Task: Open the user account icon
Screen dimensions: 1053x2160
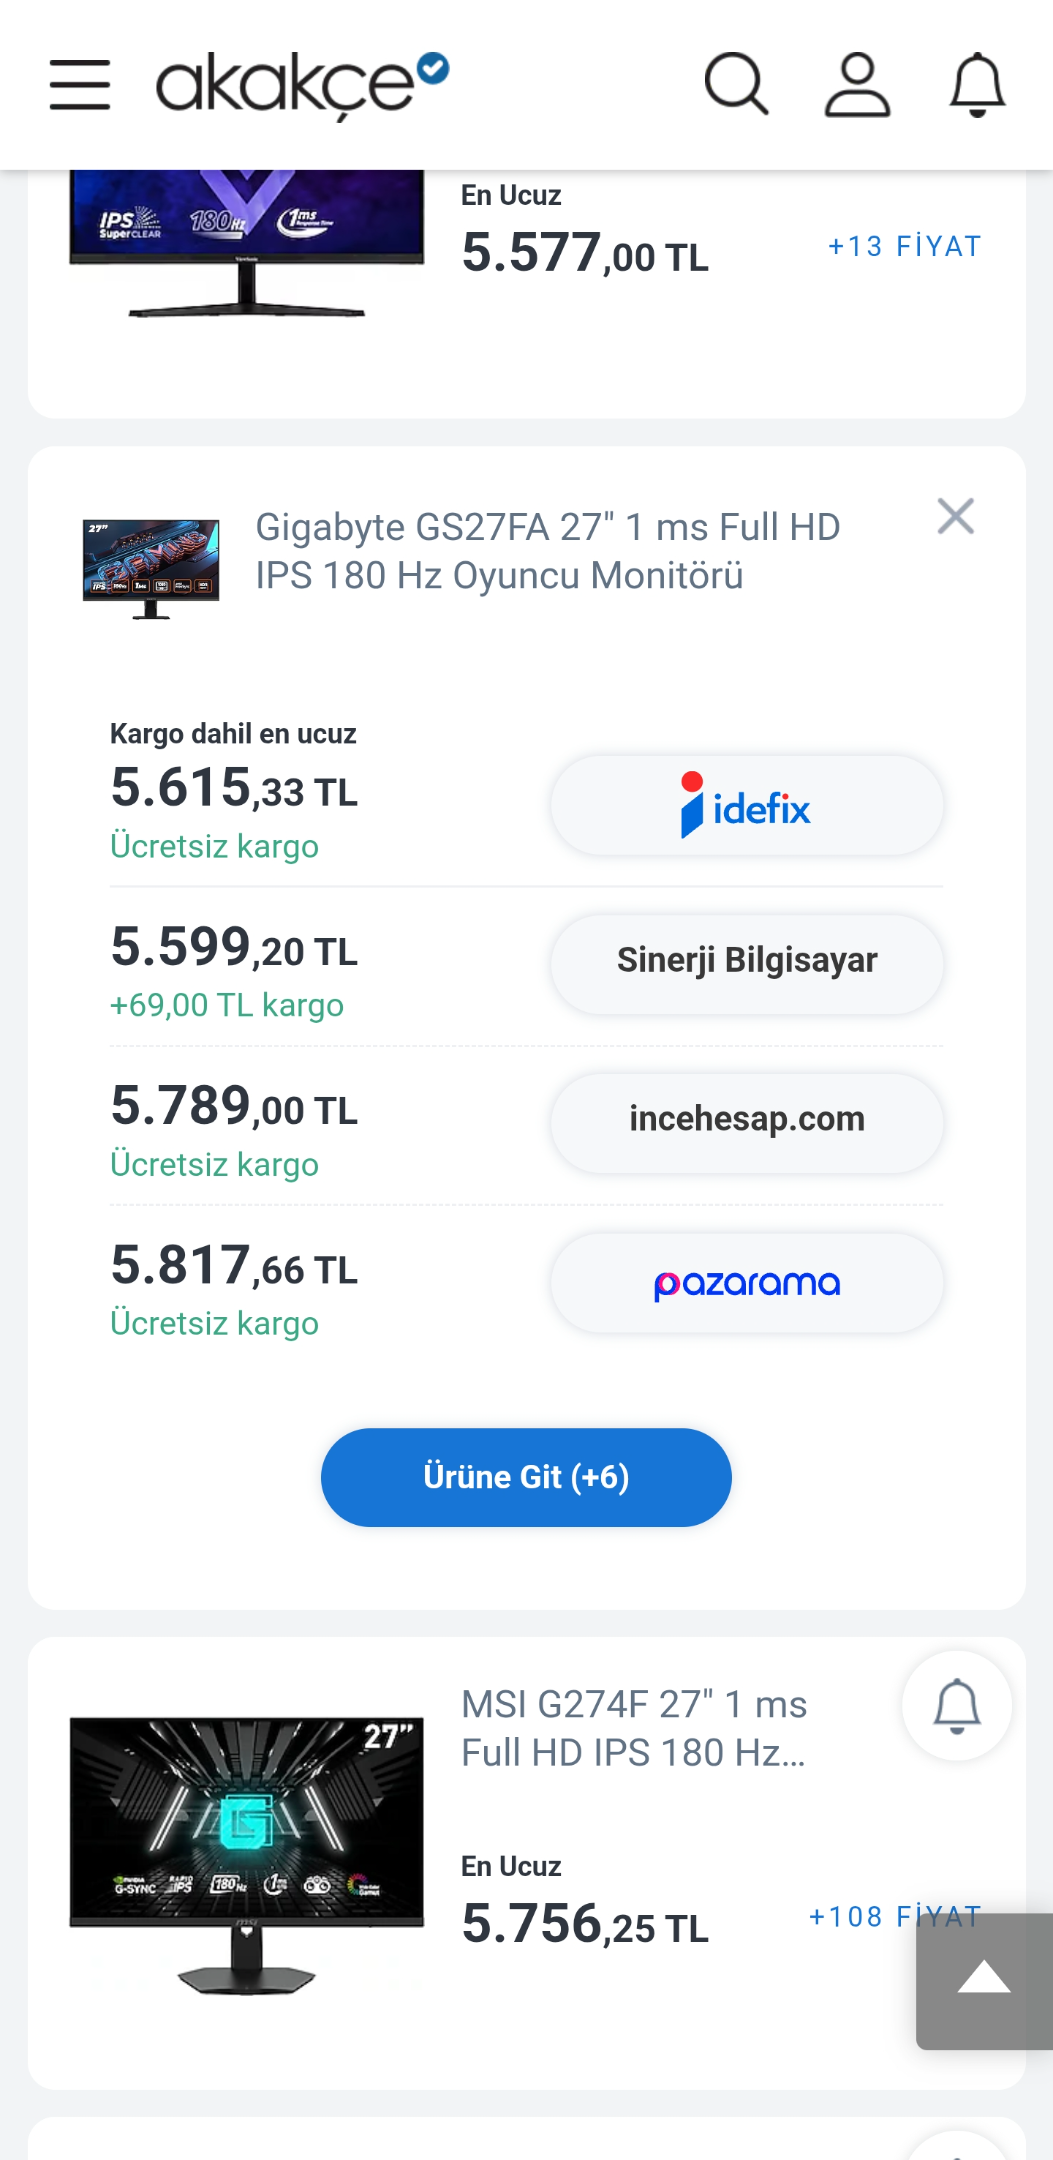Action: (x=857, y=85)
